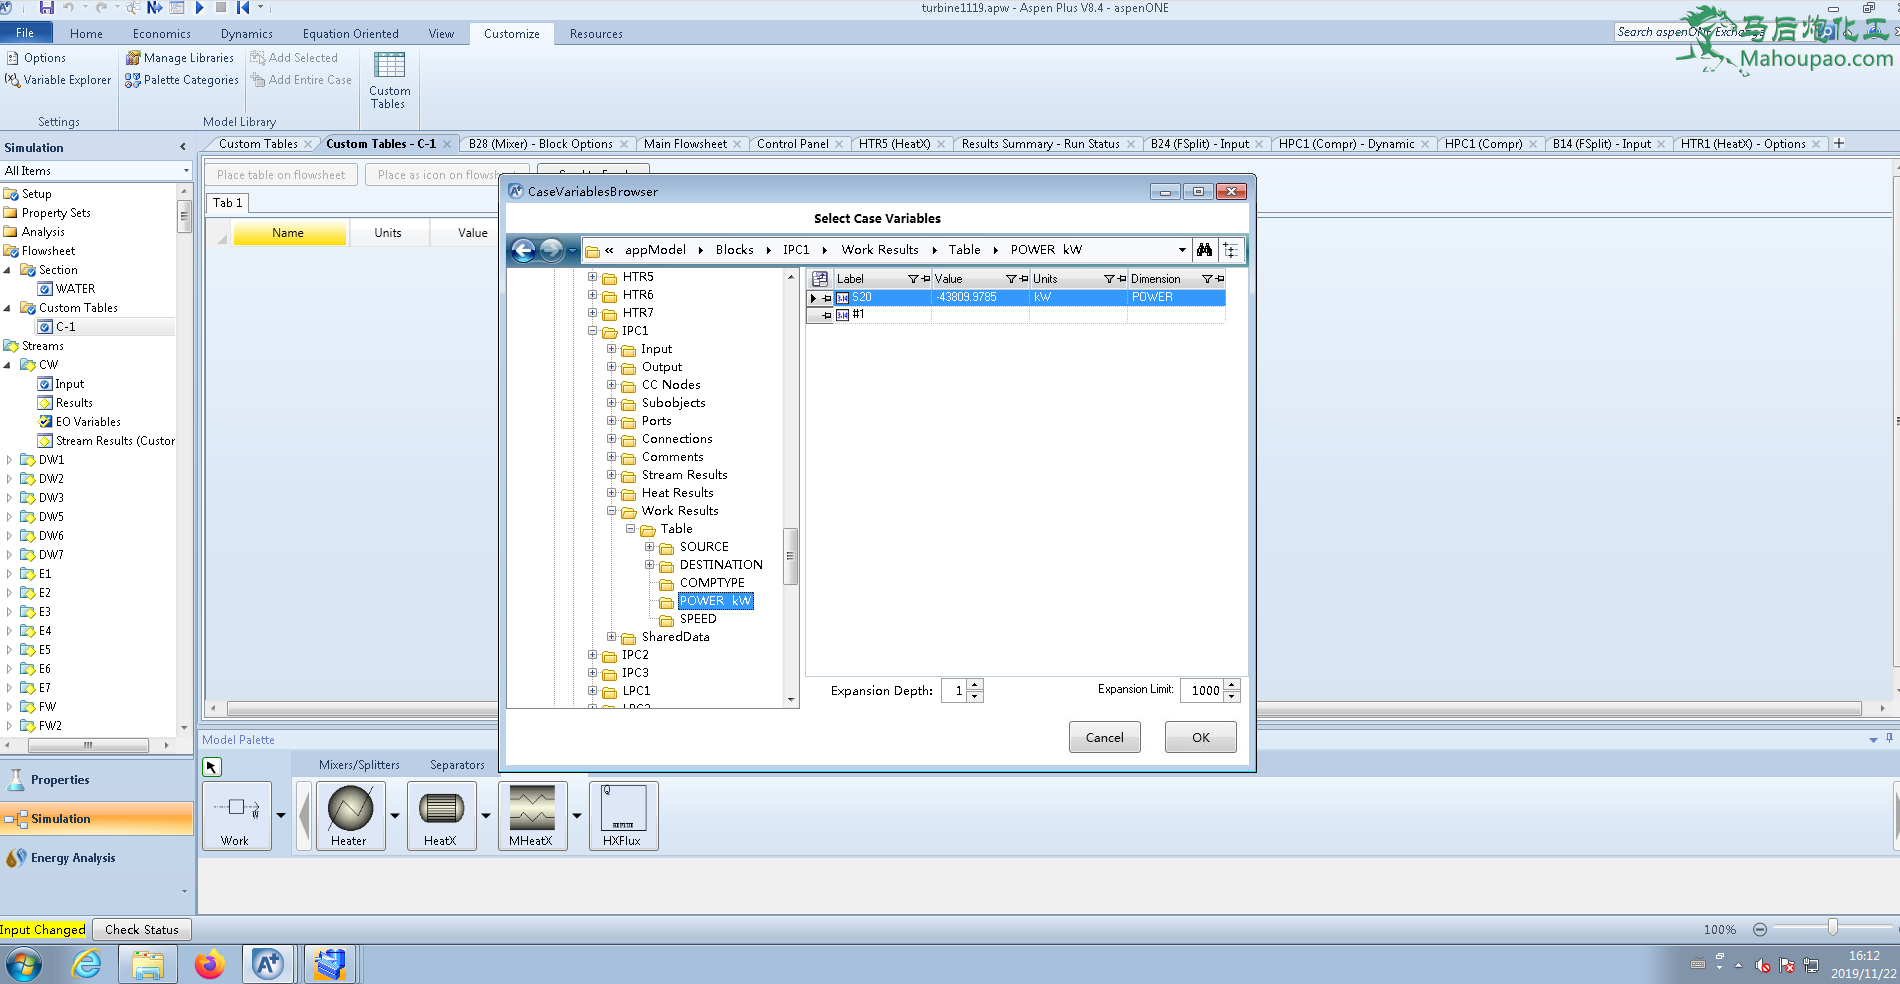
Task: Open Firefox from the taskbar
Action: click(x=209, y=965)
